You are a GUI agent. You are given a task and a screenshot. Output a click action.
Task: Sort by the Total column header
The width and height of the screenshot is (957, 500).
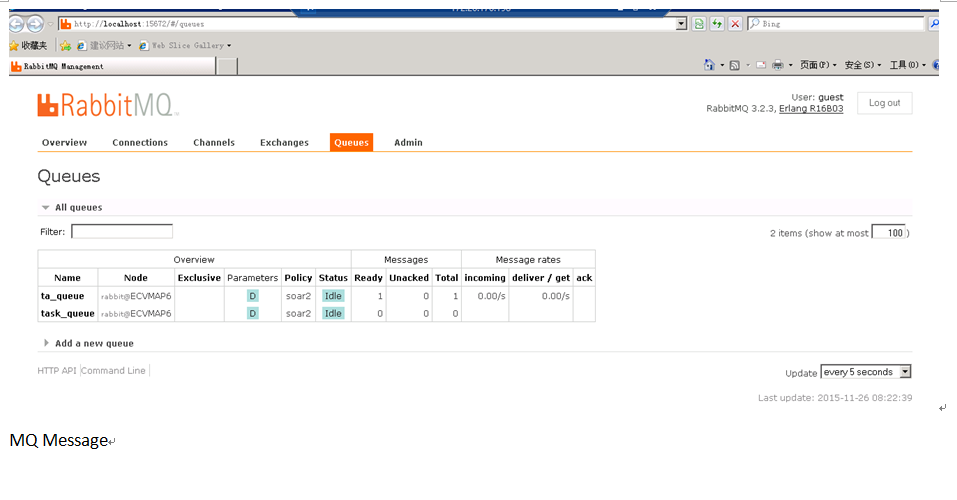click(446, 278)
